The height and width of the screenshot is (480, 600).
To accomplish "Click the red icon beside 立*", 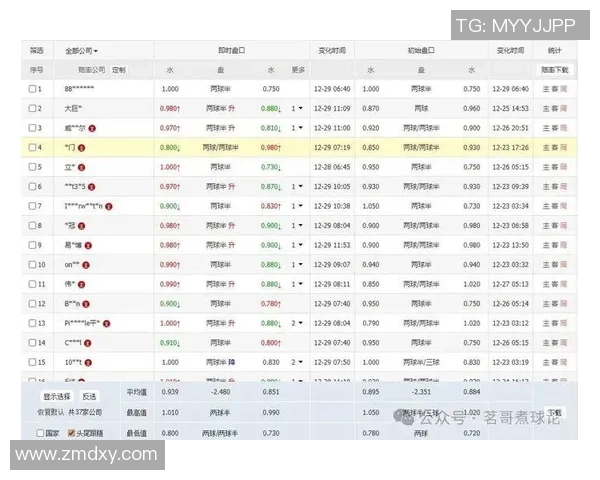I will pos(81,168).
